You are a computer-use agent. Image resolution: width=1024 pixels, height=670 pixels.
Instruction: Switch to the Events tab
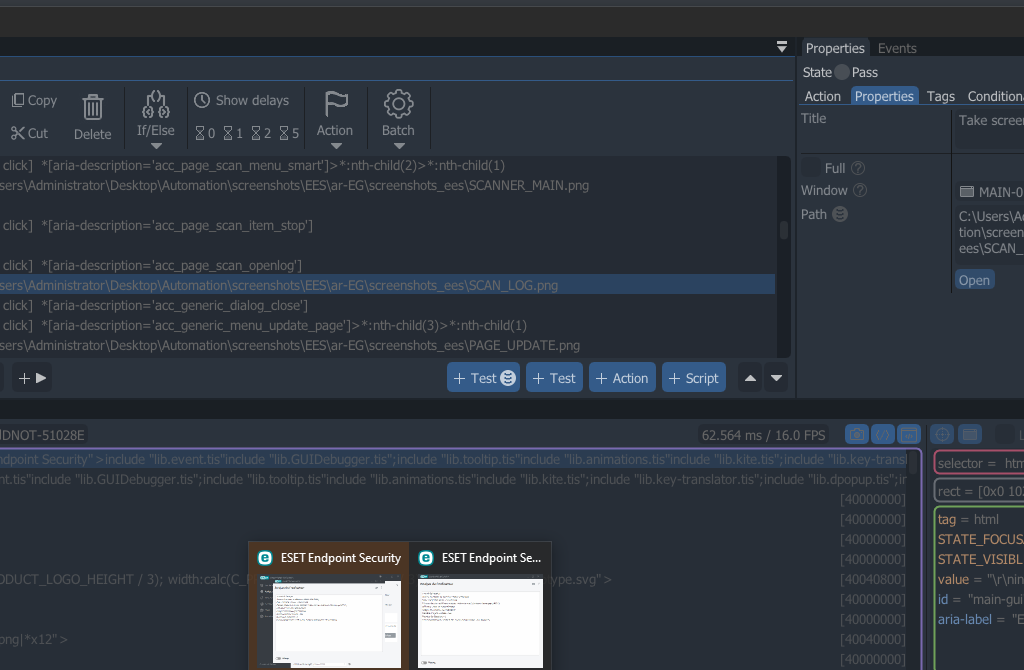pyautogui.click(x=897, y=48)
